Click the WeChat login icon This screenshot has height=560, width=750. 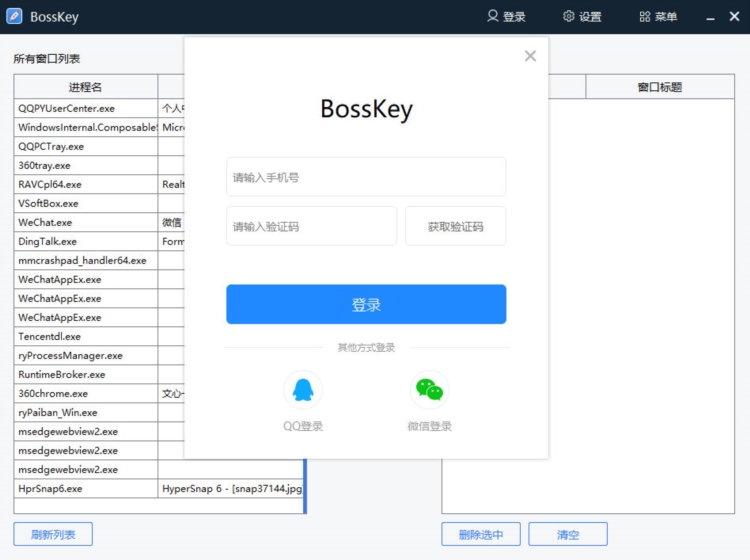click(429, 390)
